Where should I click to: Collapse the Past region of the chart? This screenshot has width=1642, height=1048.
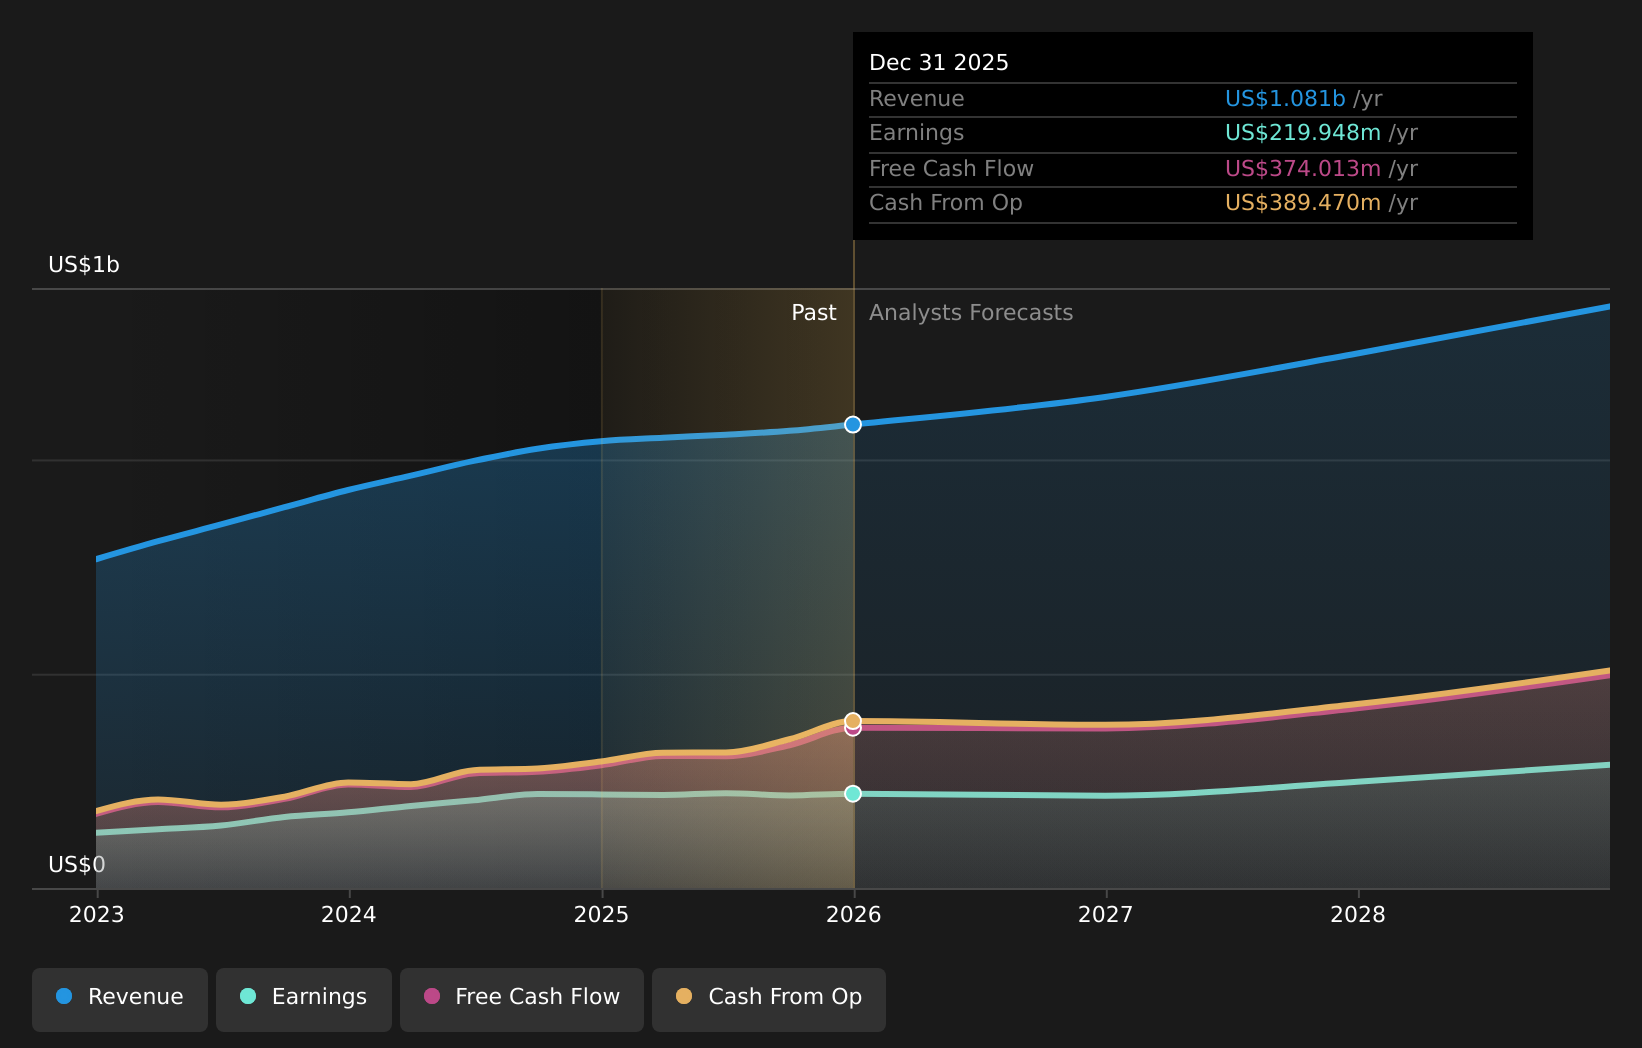click(813, 313)
